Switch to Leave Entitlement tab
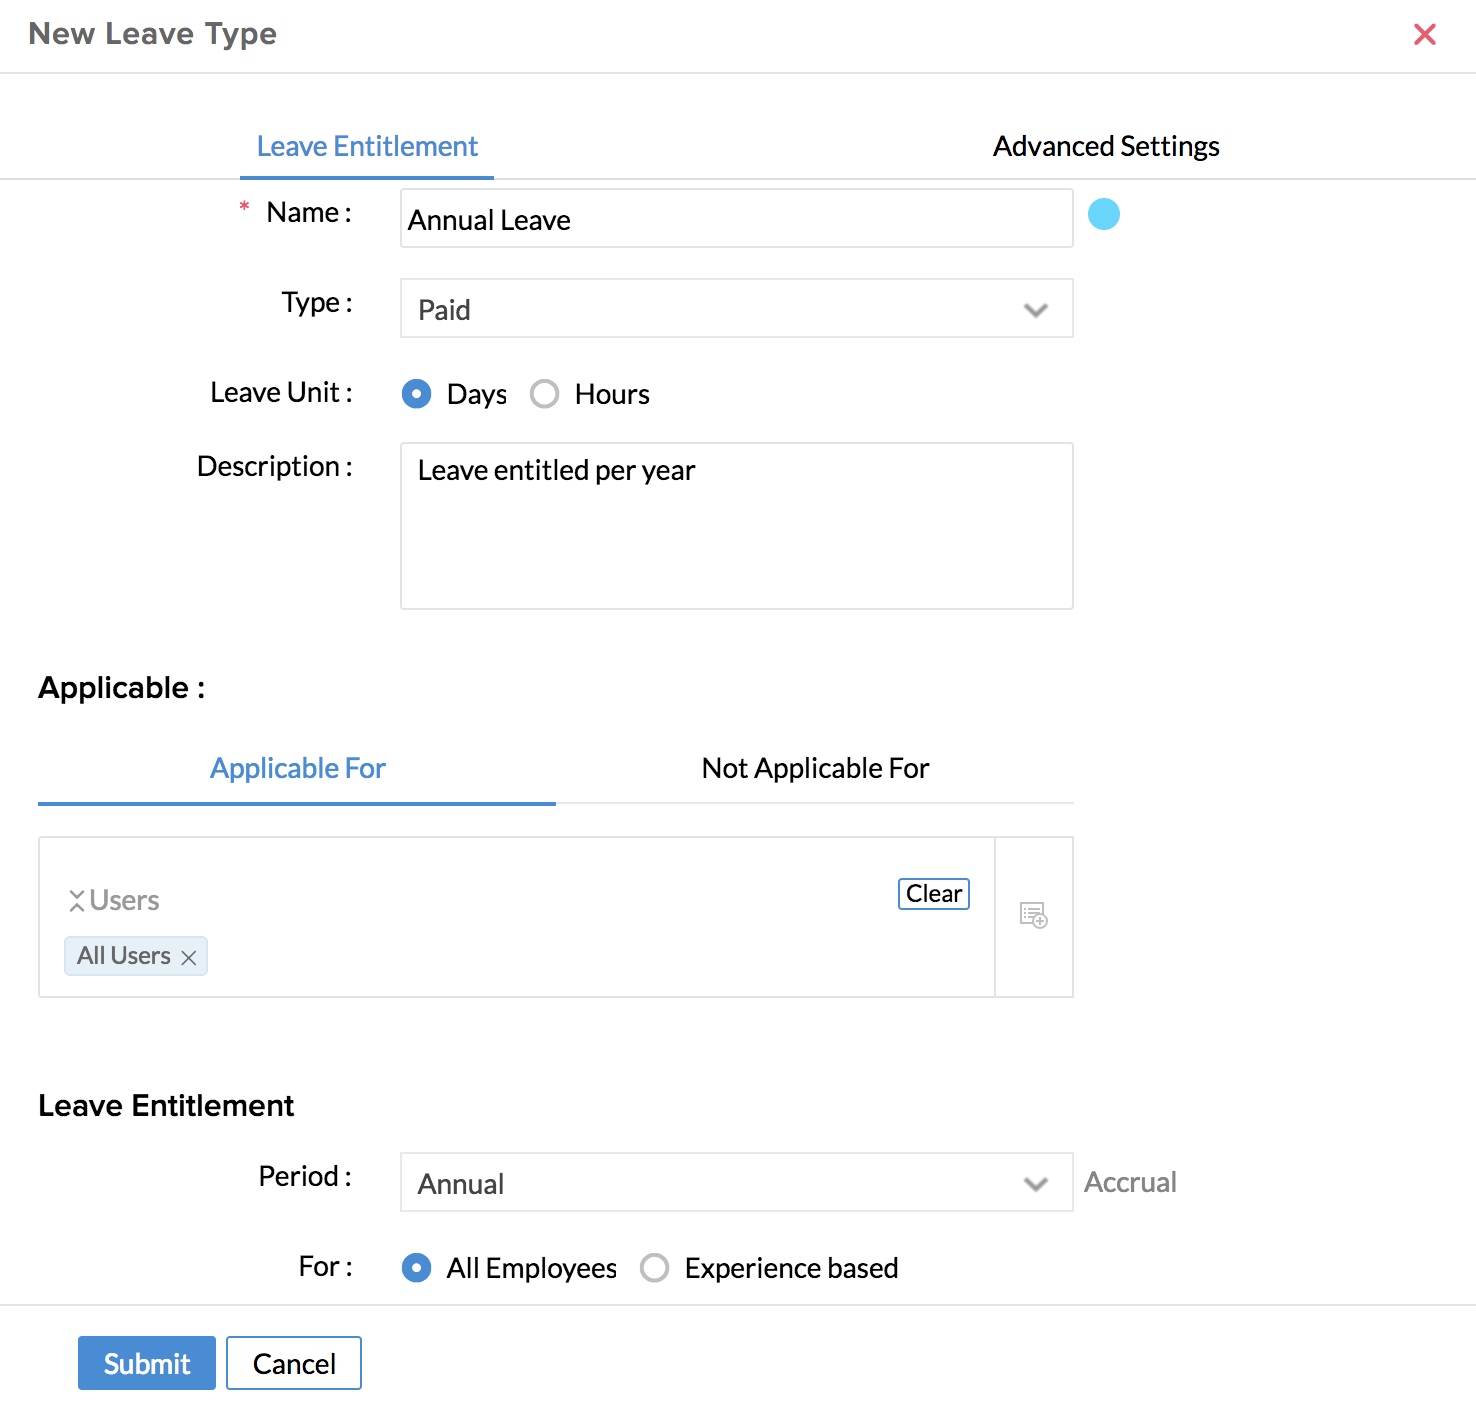This screenshot has height=1416, width=1476. pos(367,147)
